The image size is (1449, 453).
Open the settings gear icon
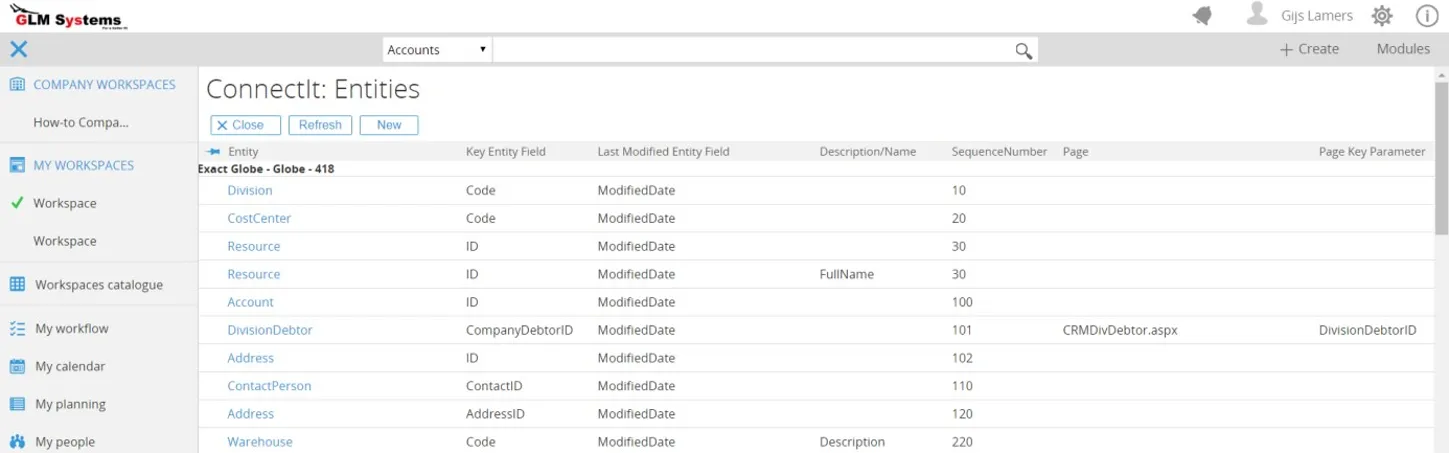[1381, 16]
